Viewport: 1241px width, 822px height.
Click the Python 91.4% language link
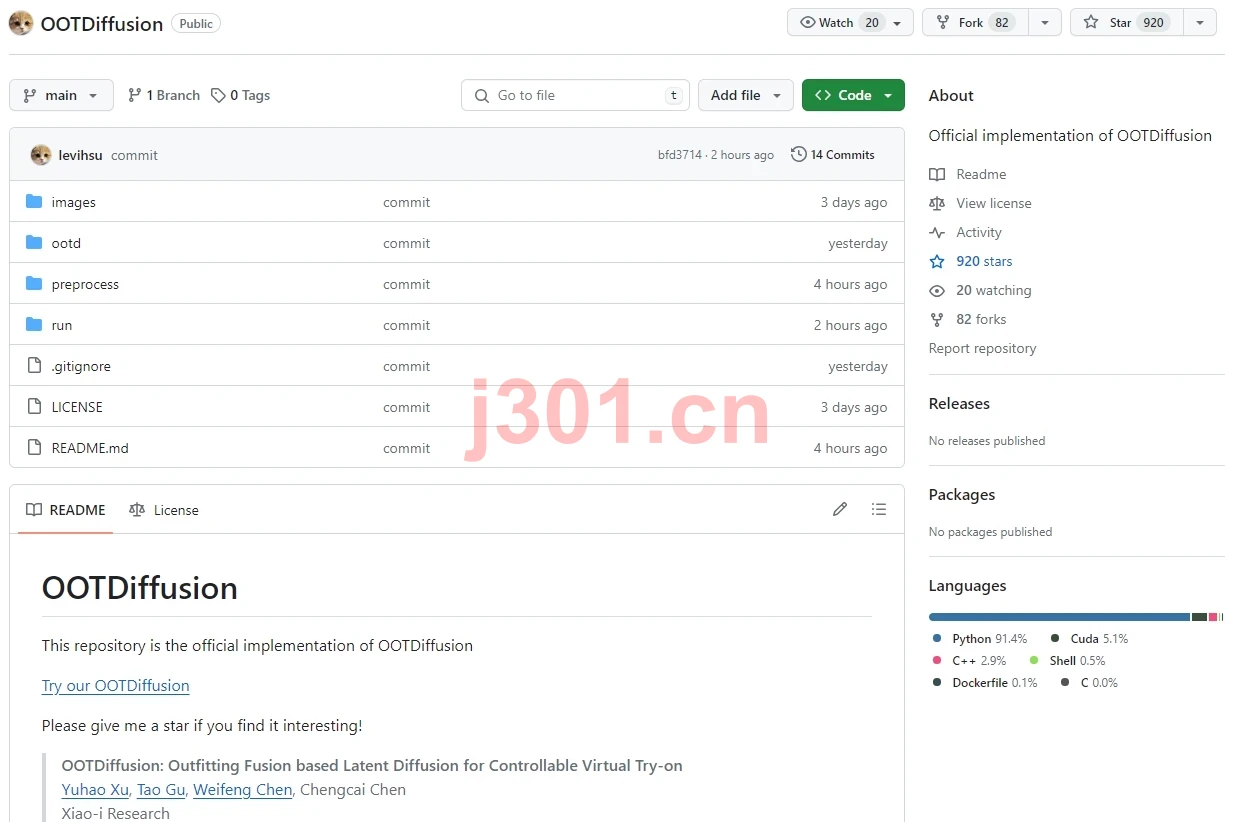pyautogui.click(x=980, y=639)
